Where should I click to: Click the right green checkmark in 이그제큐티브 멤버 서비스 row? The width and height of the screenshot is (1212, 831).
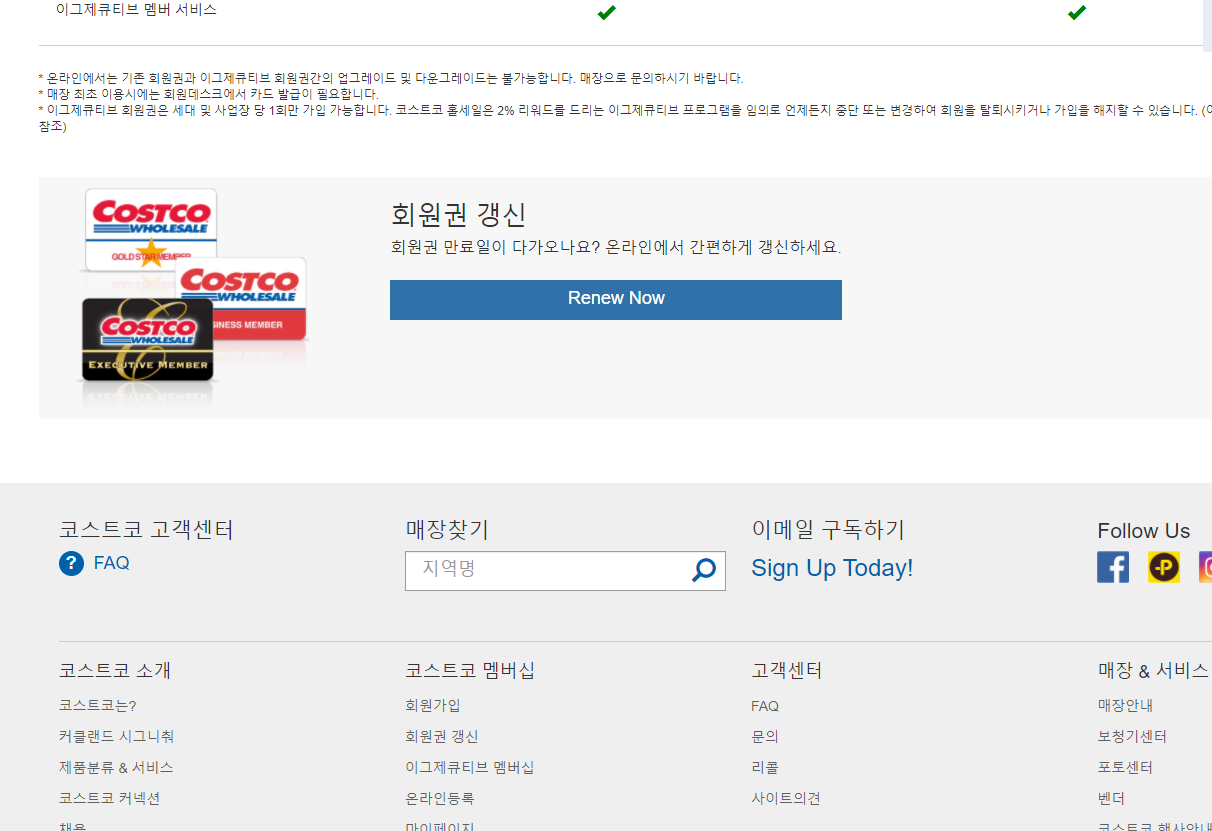[1077, 12]
